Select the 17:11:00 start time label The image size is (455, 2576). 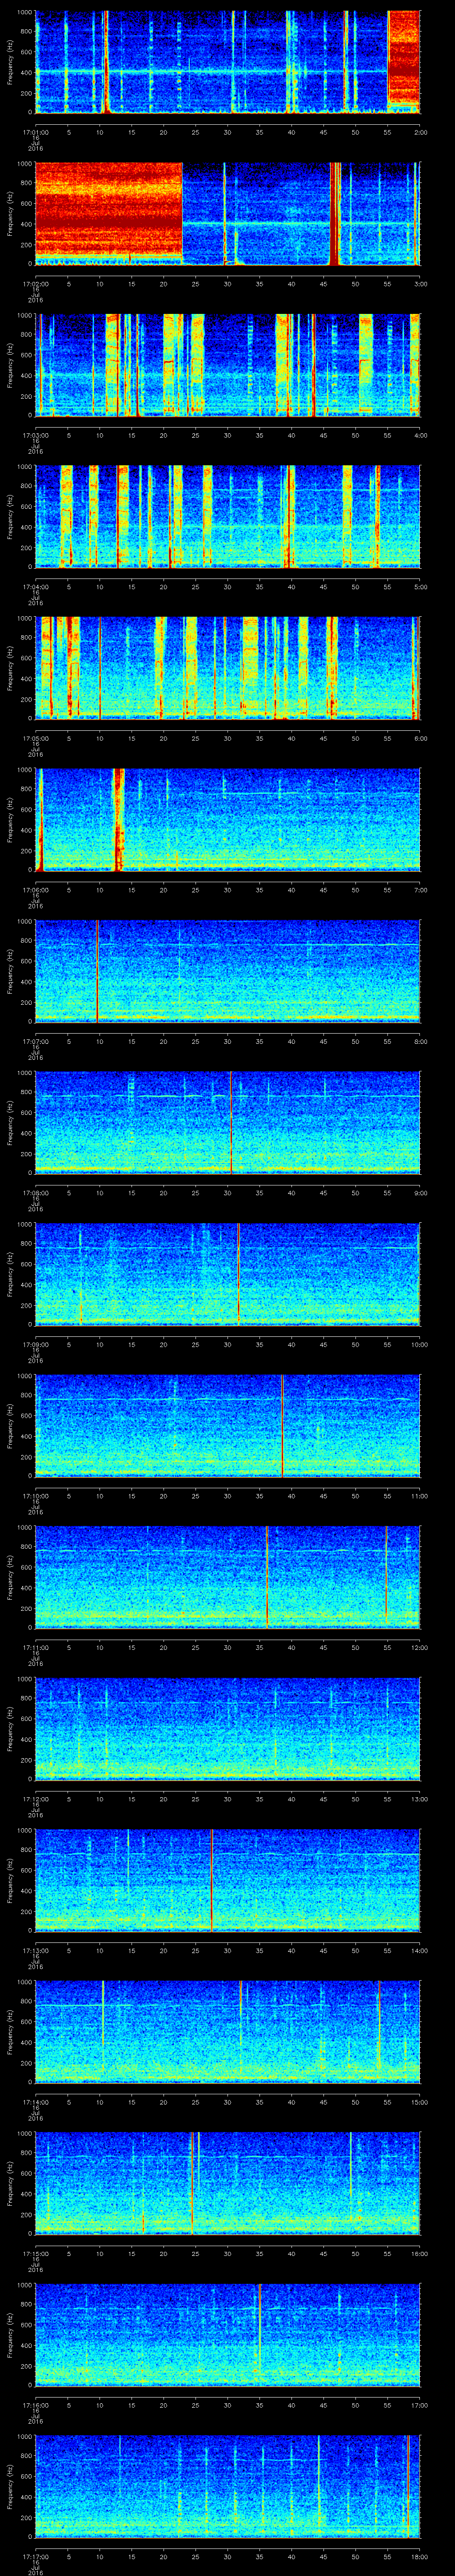(x=35, y=1647)
